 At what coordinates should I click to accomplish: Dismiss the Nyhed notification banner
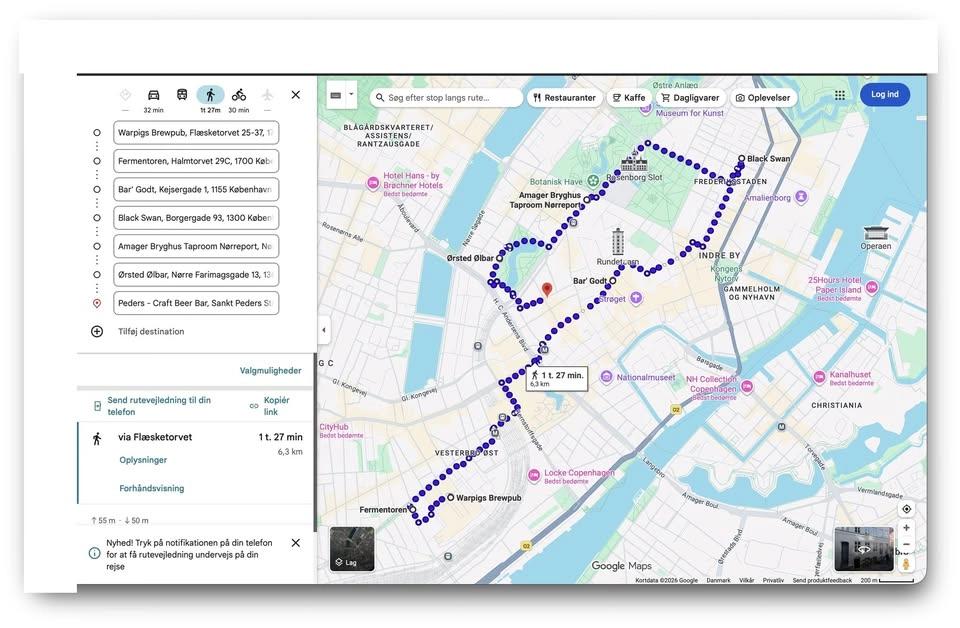click(296, 543)
